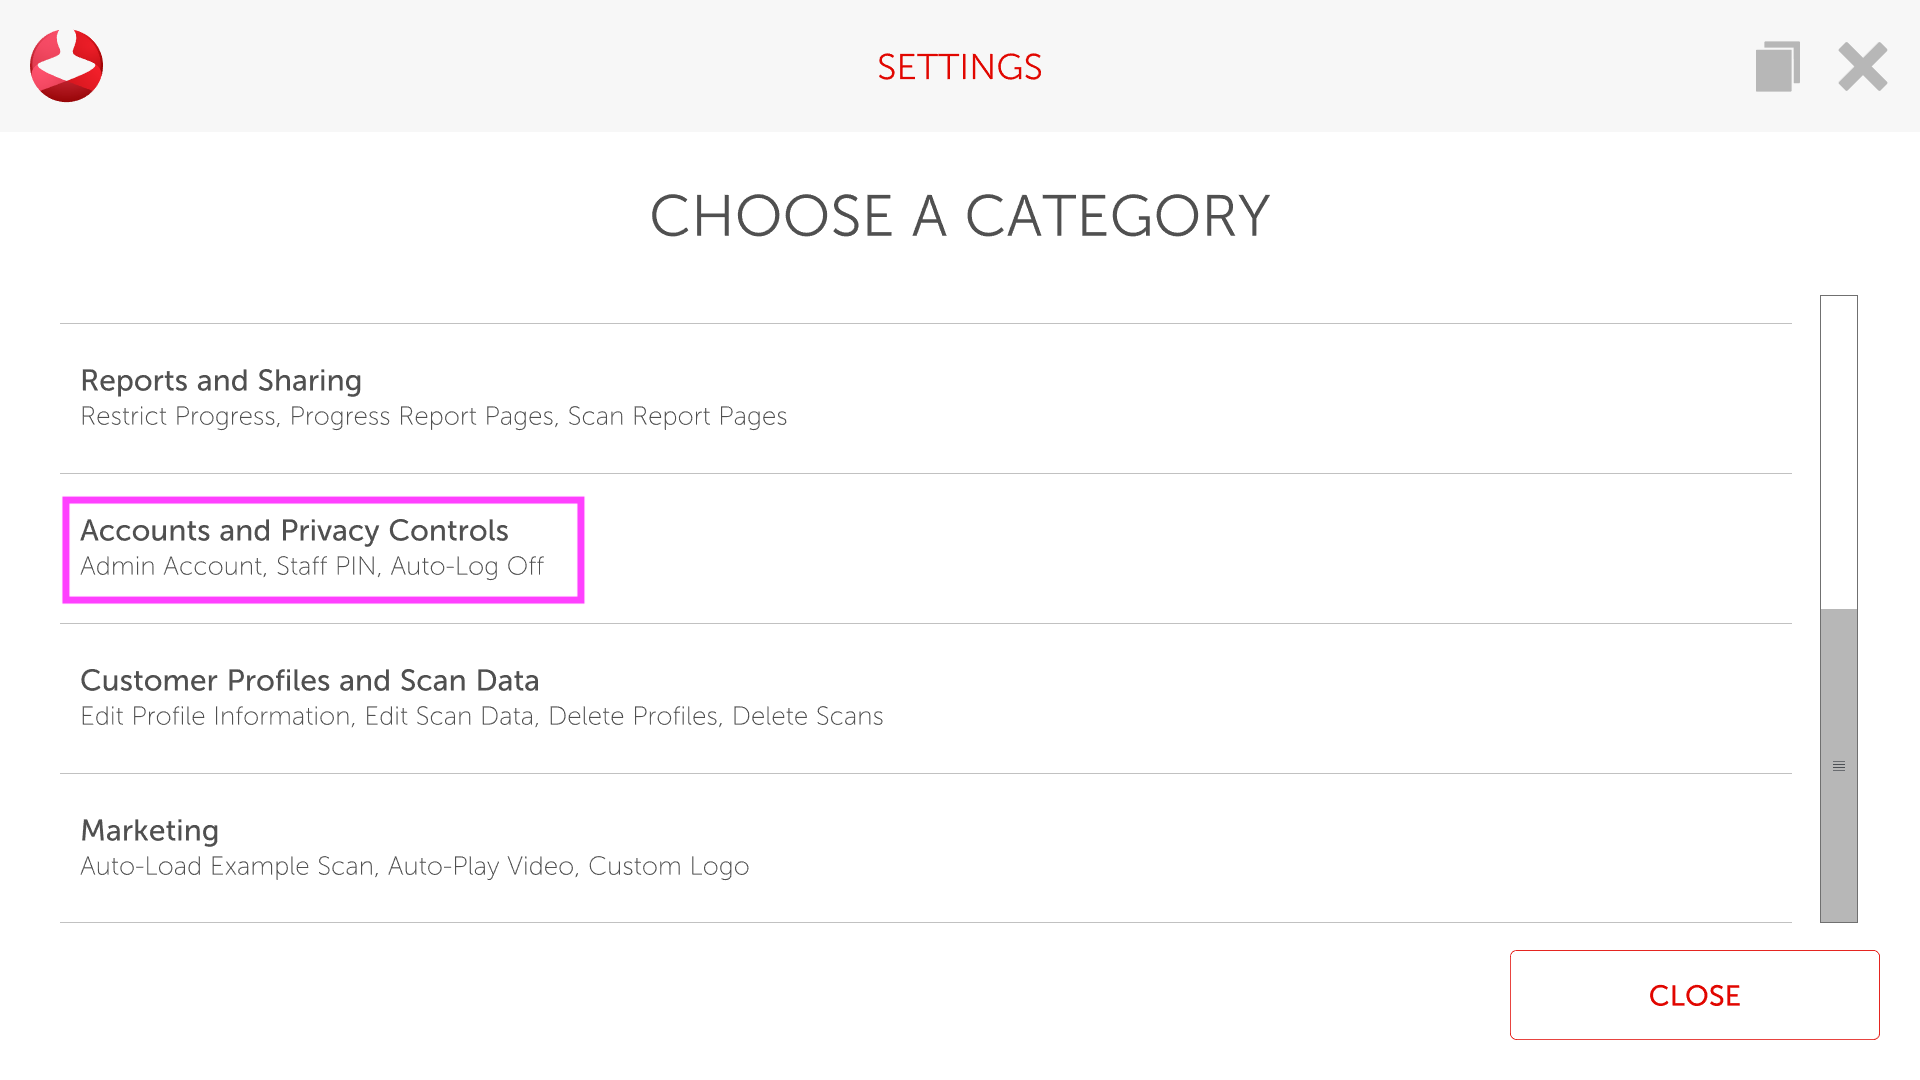
Task: Close settings with the X icon
Action: pos(1862,67)
